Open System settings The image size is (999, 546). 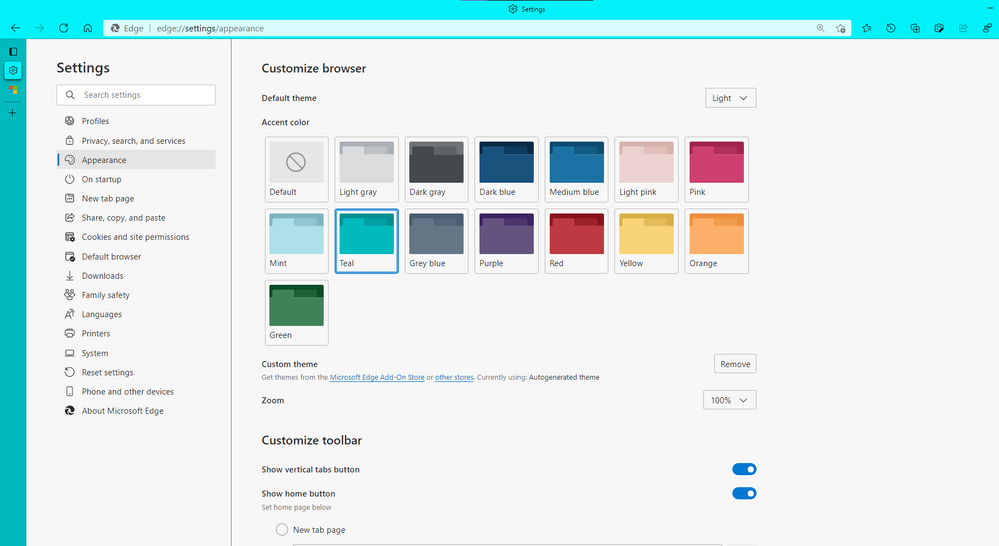pos(136,353)
